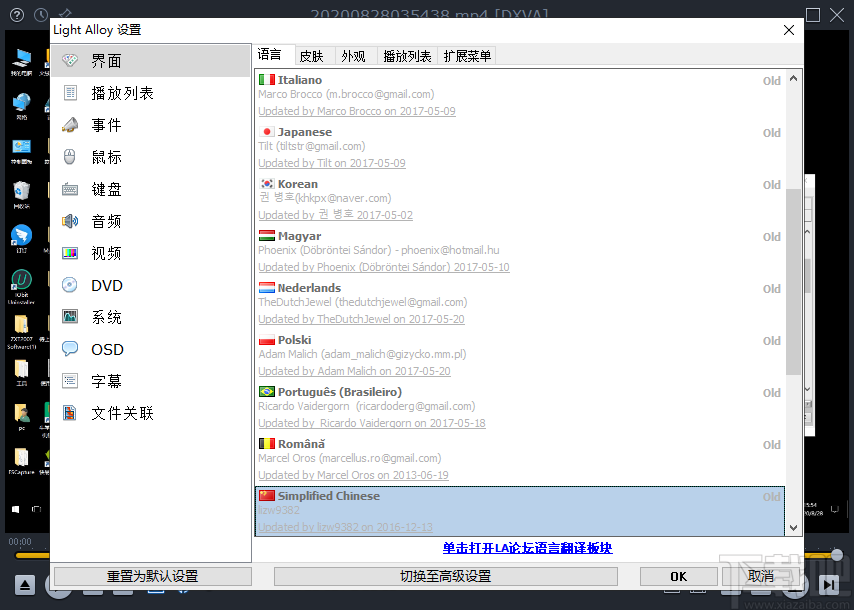Open 键盘 keyboard settings category
Viewport: 854px width, 610px height.
[x=106, y=189]
